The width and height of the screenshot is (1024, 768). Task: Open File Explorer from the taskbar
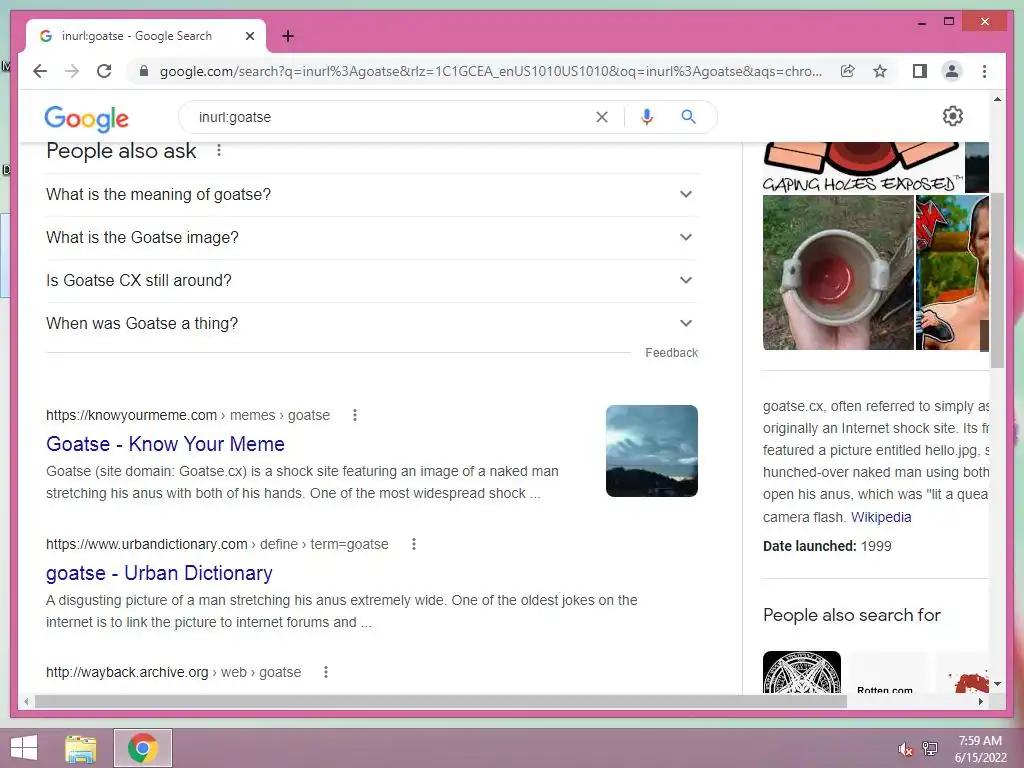(81, 748)
